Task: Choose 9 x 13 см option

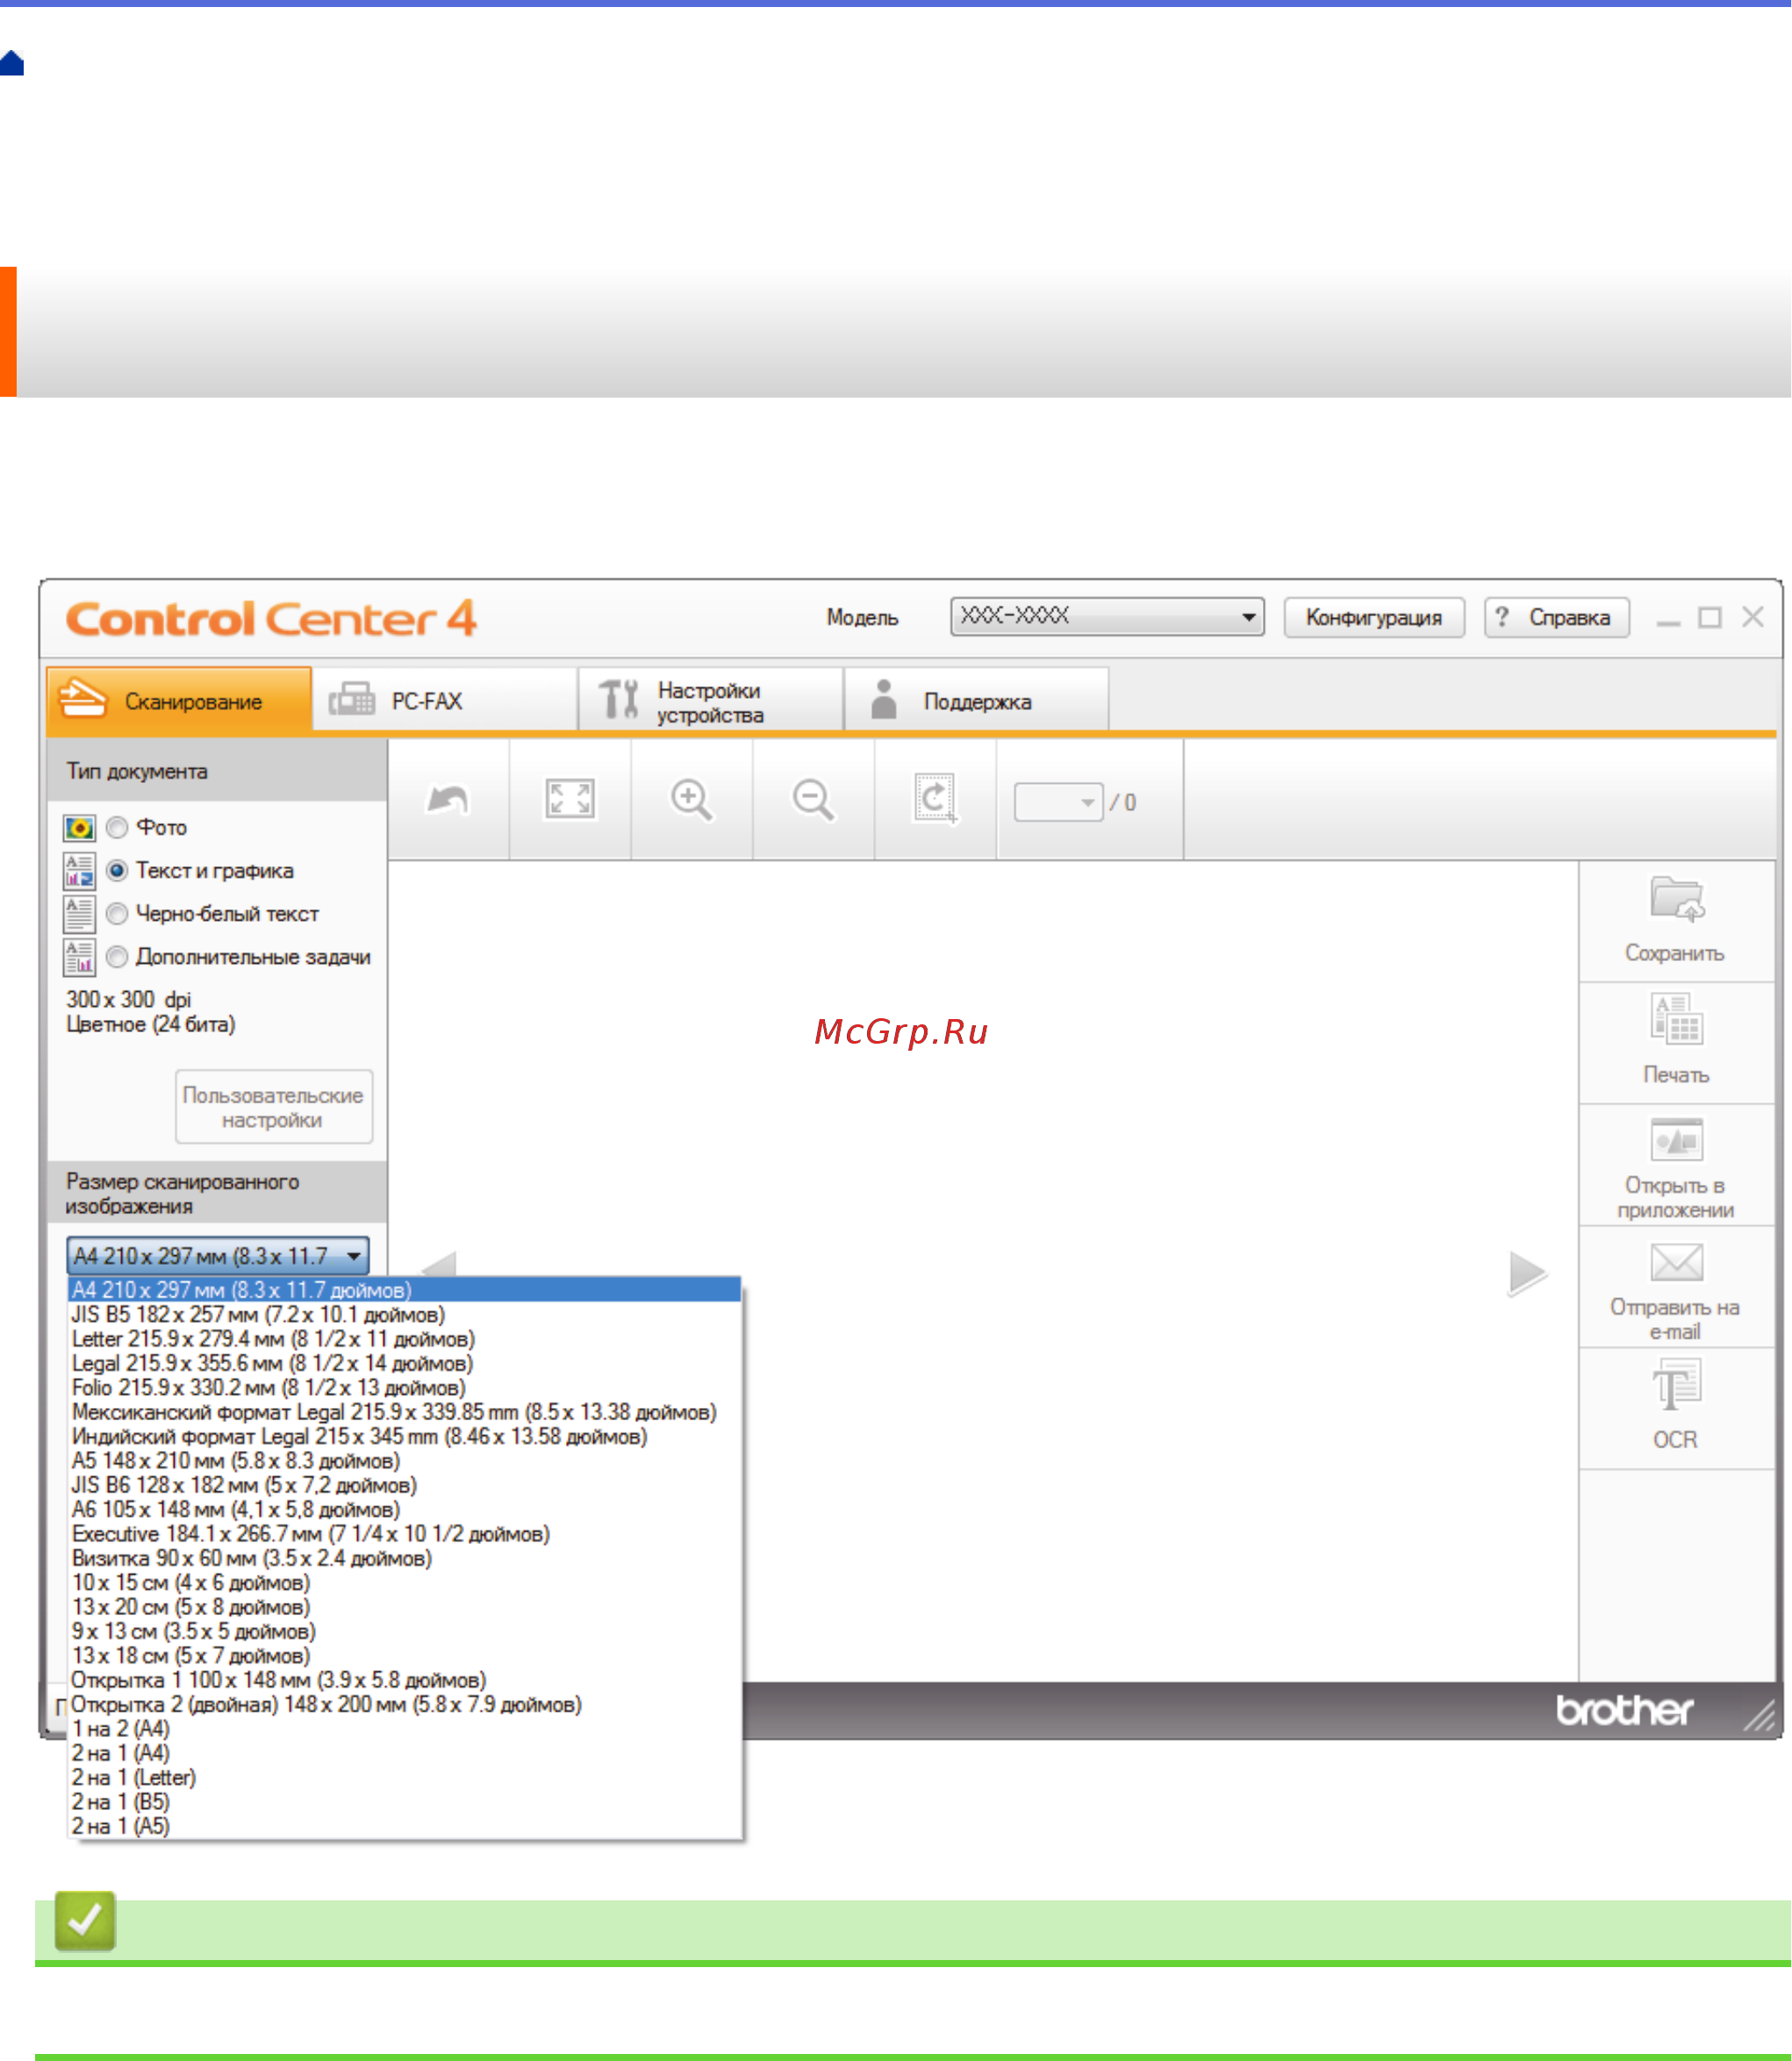Action: [x=405, y=1630]
